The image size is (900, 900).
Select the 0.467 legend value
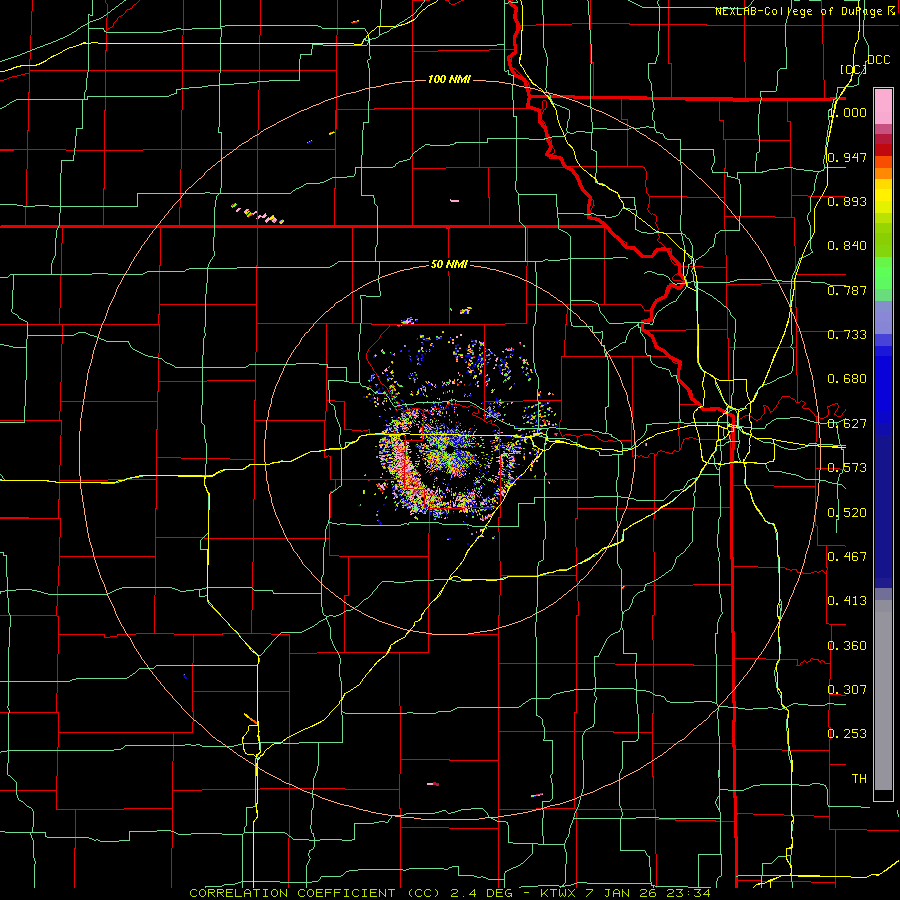[x=847, y=556]
